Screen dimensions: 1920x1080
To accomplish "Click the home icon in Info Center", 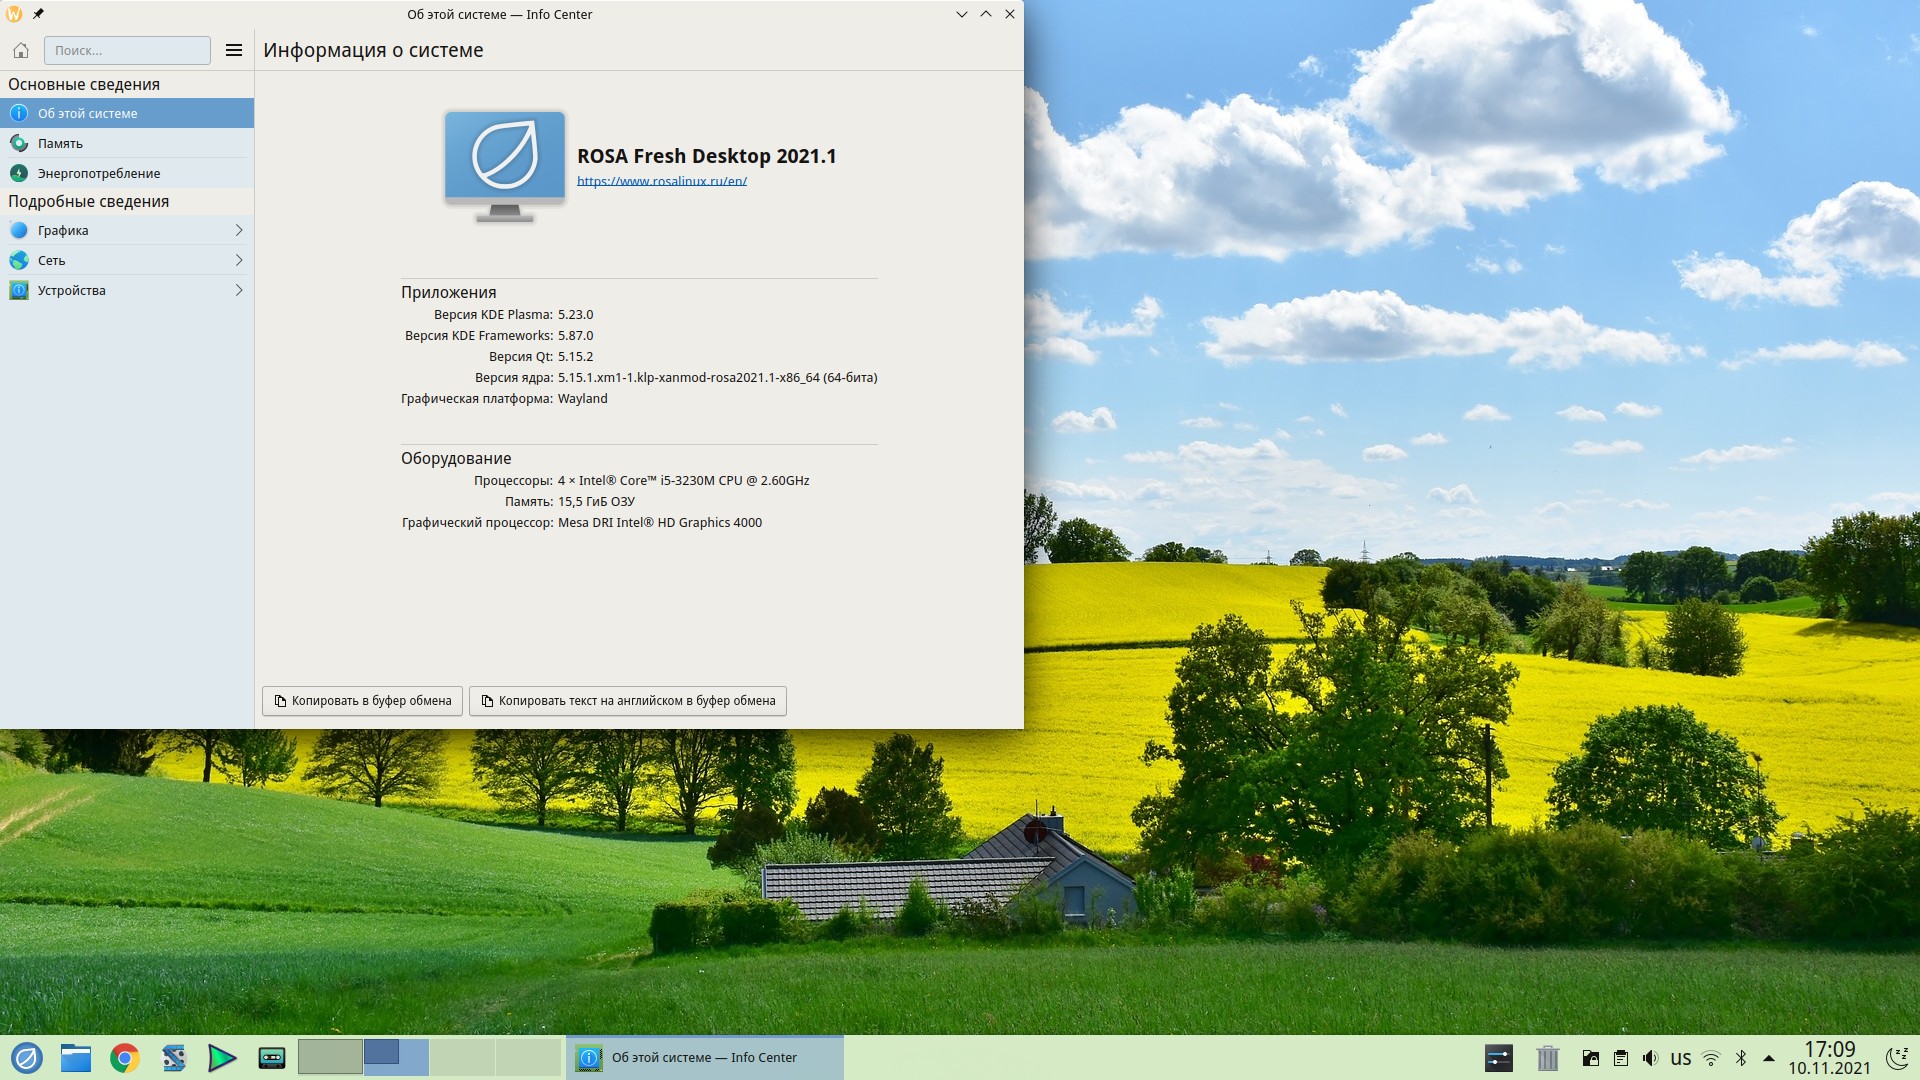I will (x=21, y=50).
